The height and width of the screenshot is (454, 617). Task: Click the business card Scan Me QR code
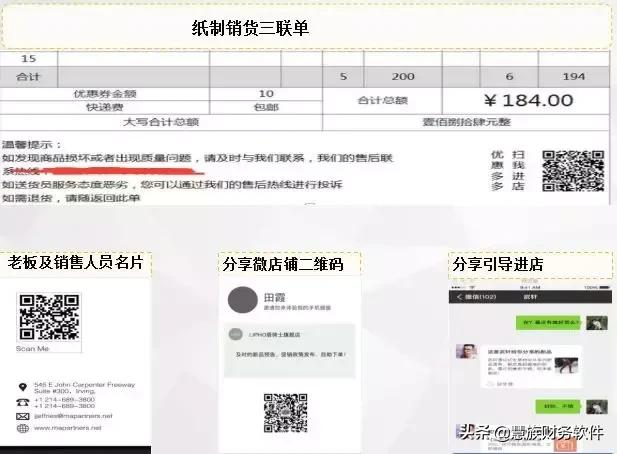tap(49, 317)
